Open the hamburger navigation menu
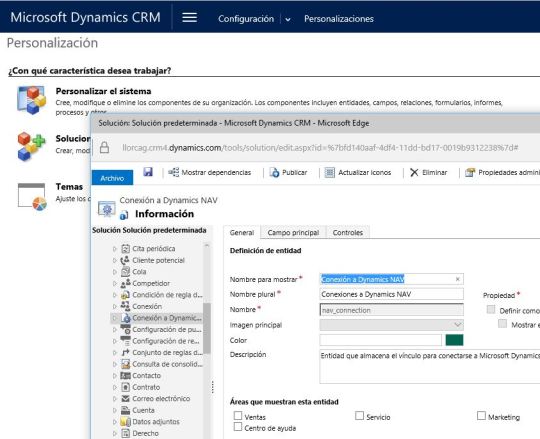The image size is (540, 439). pos(189,18)
